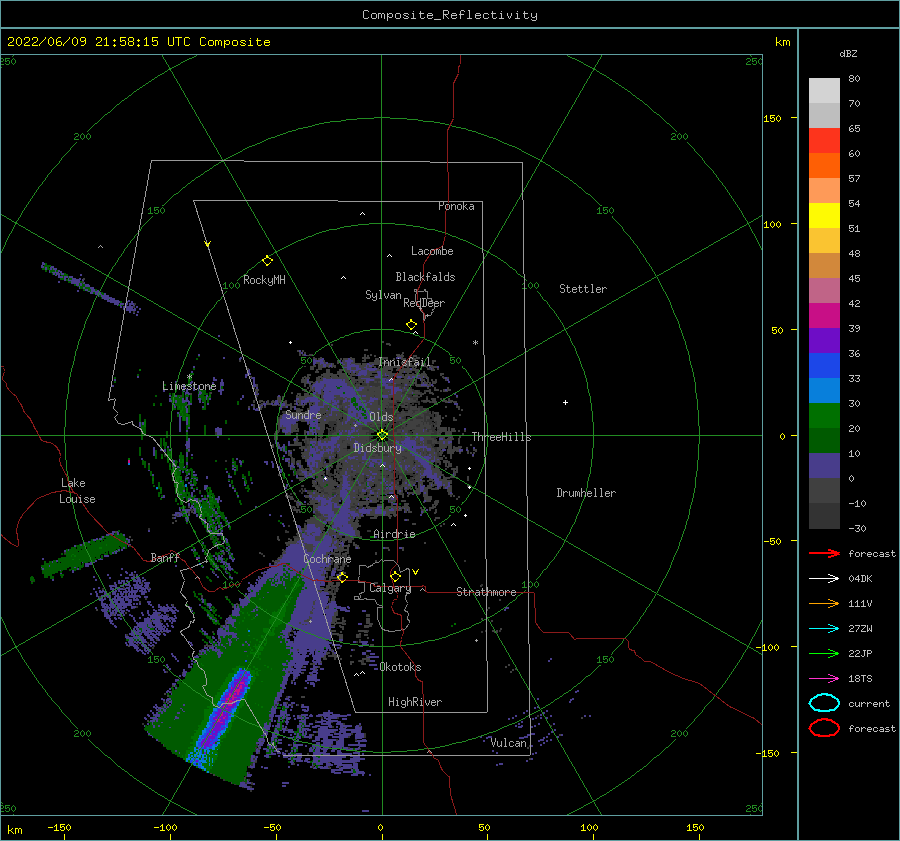Click the Didsbury town label

[x=377, y=448]
